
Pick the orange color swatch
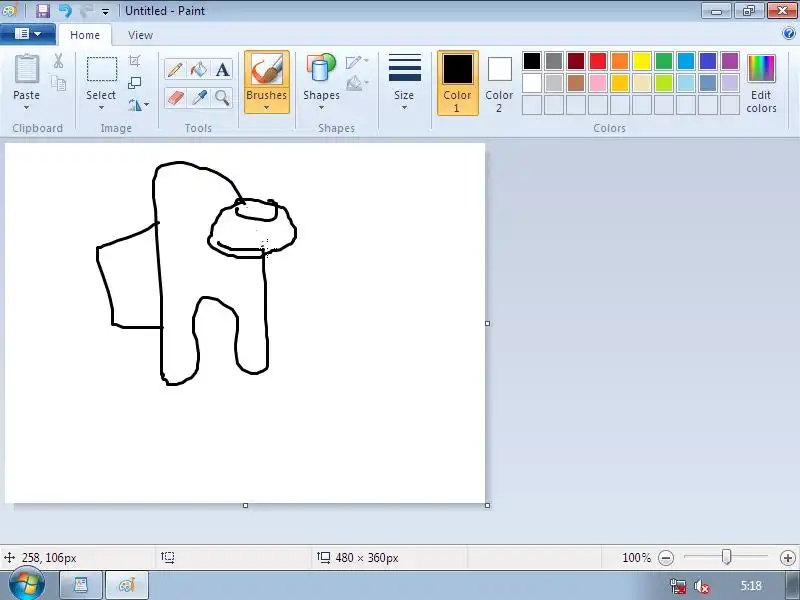[x=620, y=61]
